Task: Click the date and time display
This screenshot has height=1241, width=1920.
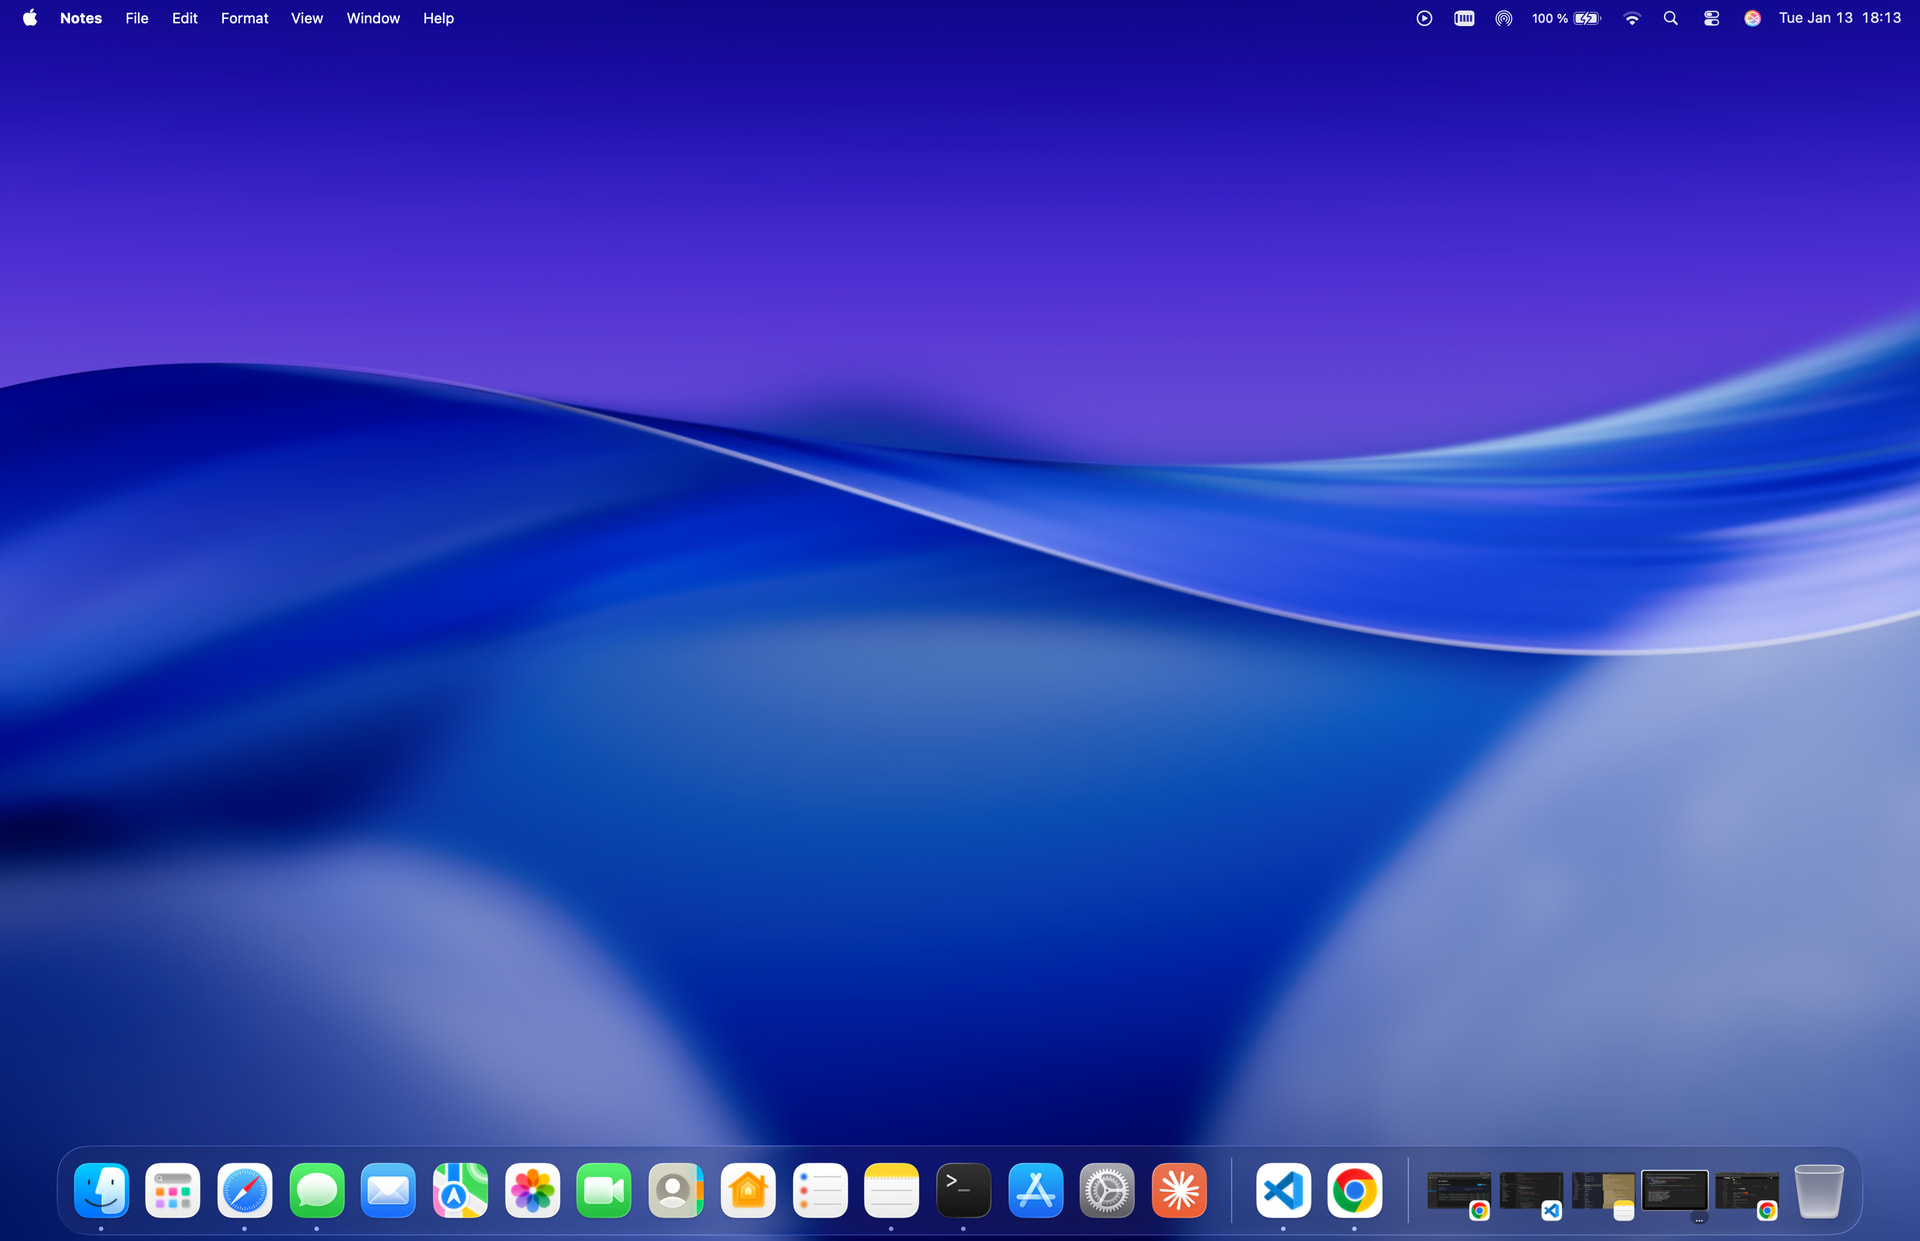Action: [x=1839, y=18]
